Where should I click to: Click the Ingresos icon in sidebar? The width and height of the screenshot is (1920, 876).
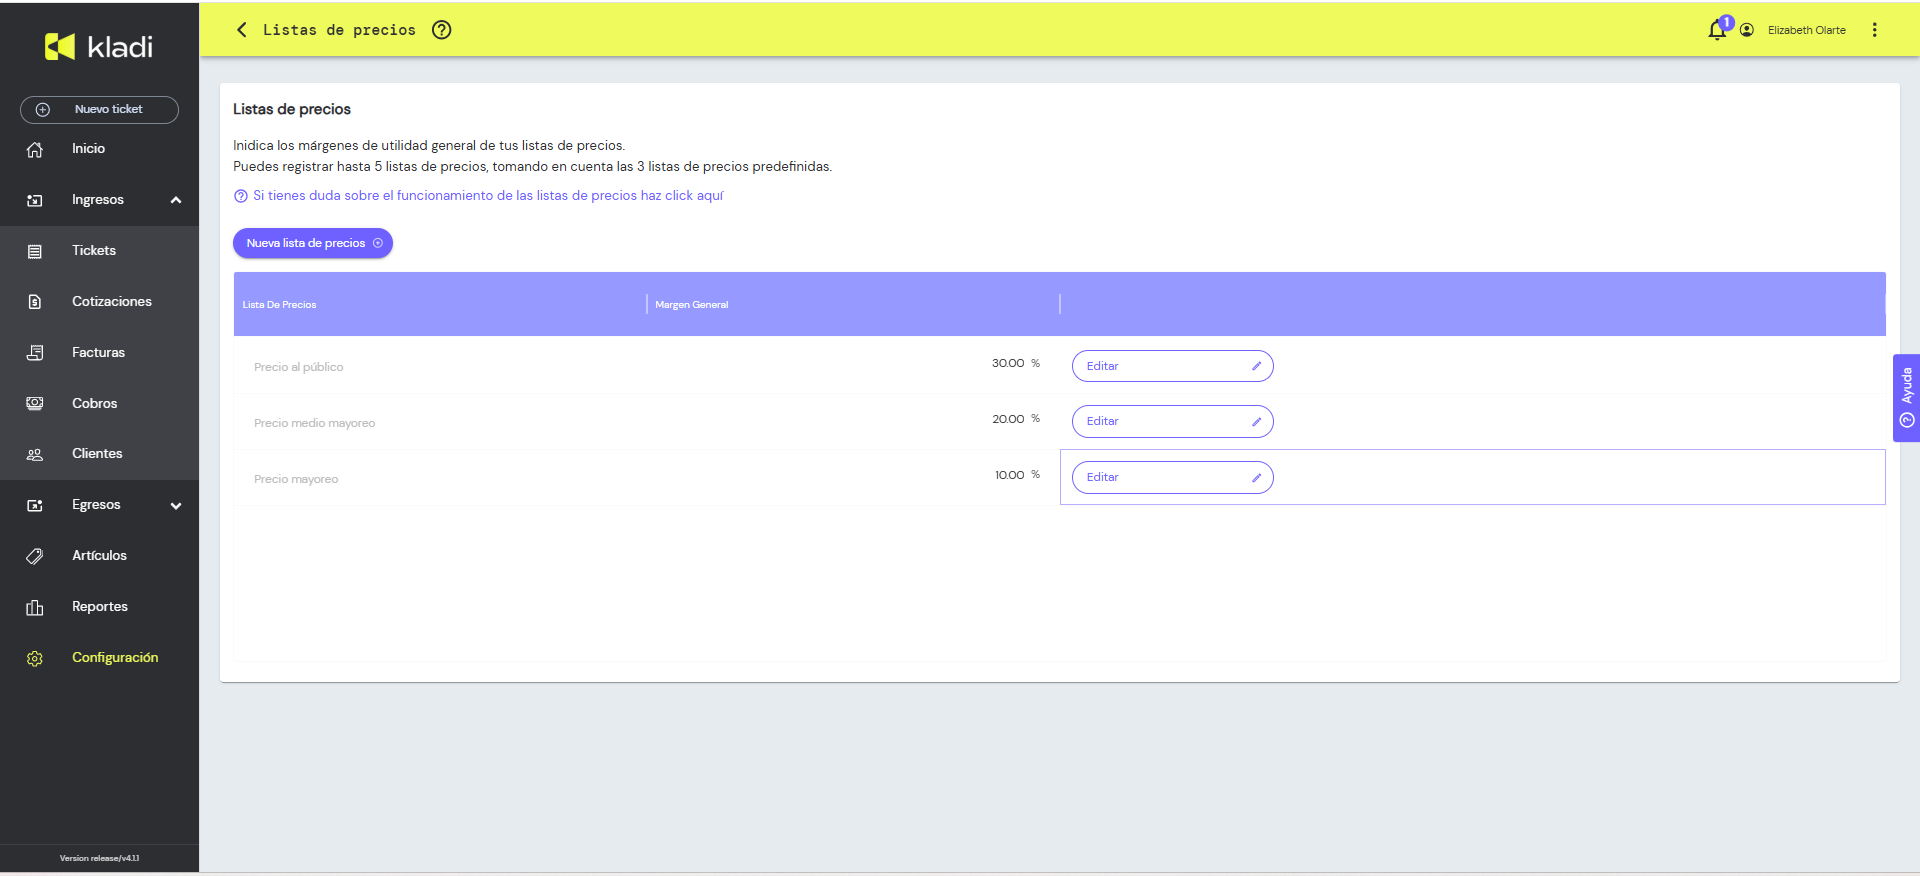point(35,200)
